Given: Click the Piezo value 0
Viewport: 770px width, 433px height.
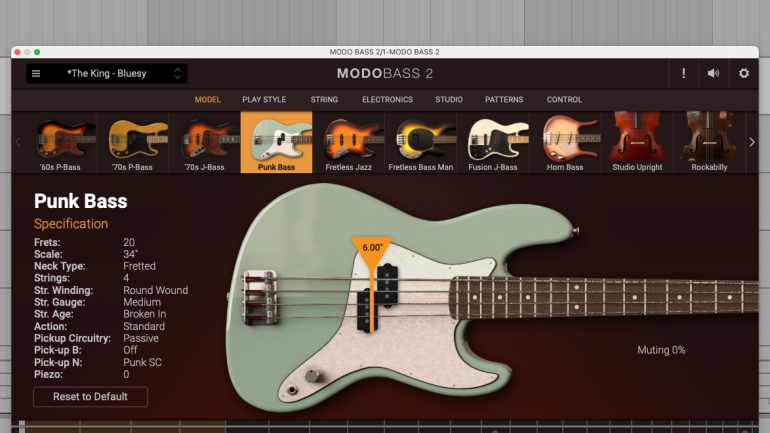Looking at the screenshot, I should [x=126, y=374].
